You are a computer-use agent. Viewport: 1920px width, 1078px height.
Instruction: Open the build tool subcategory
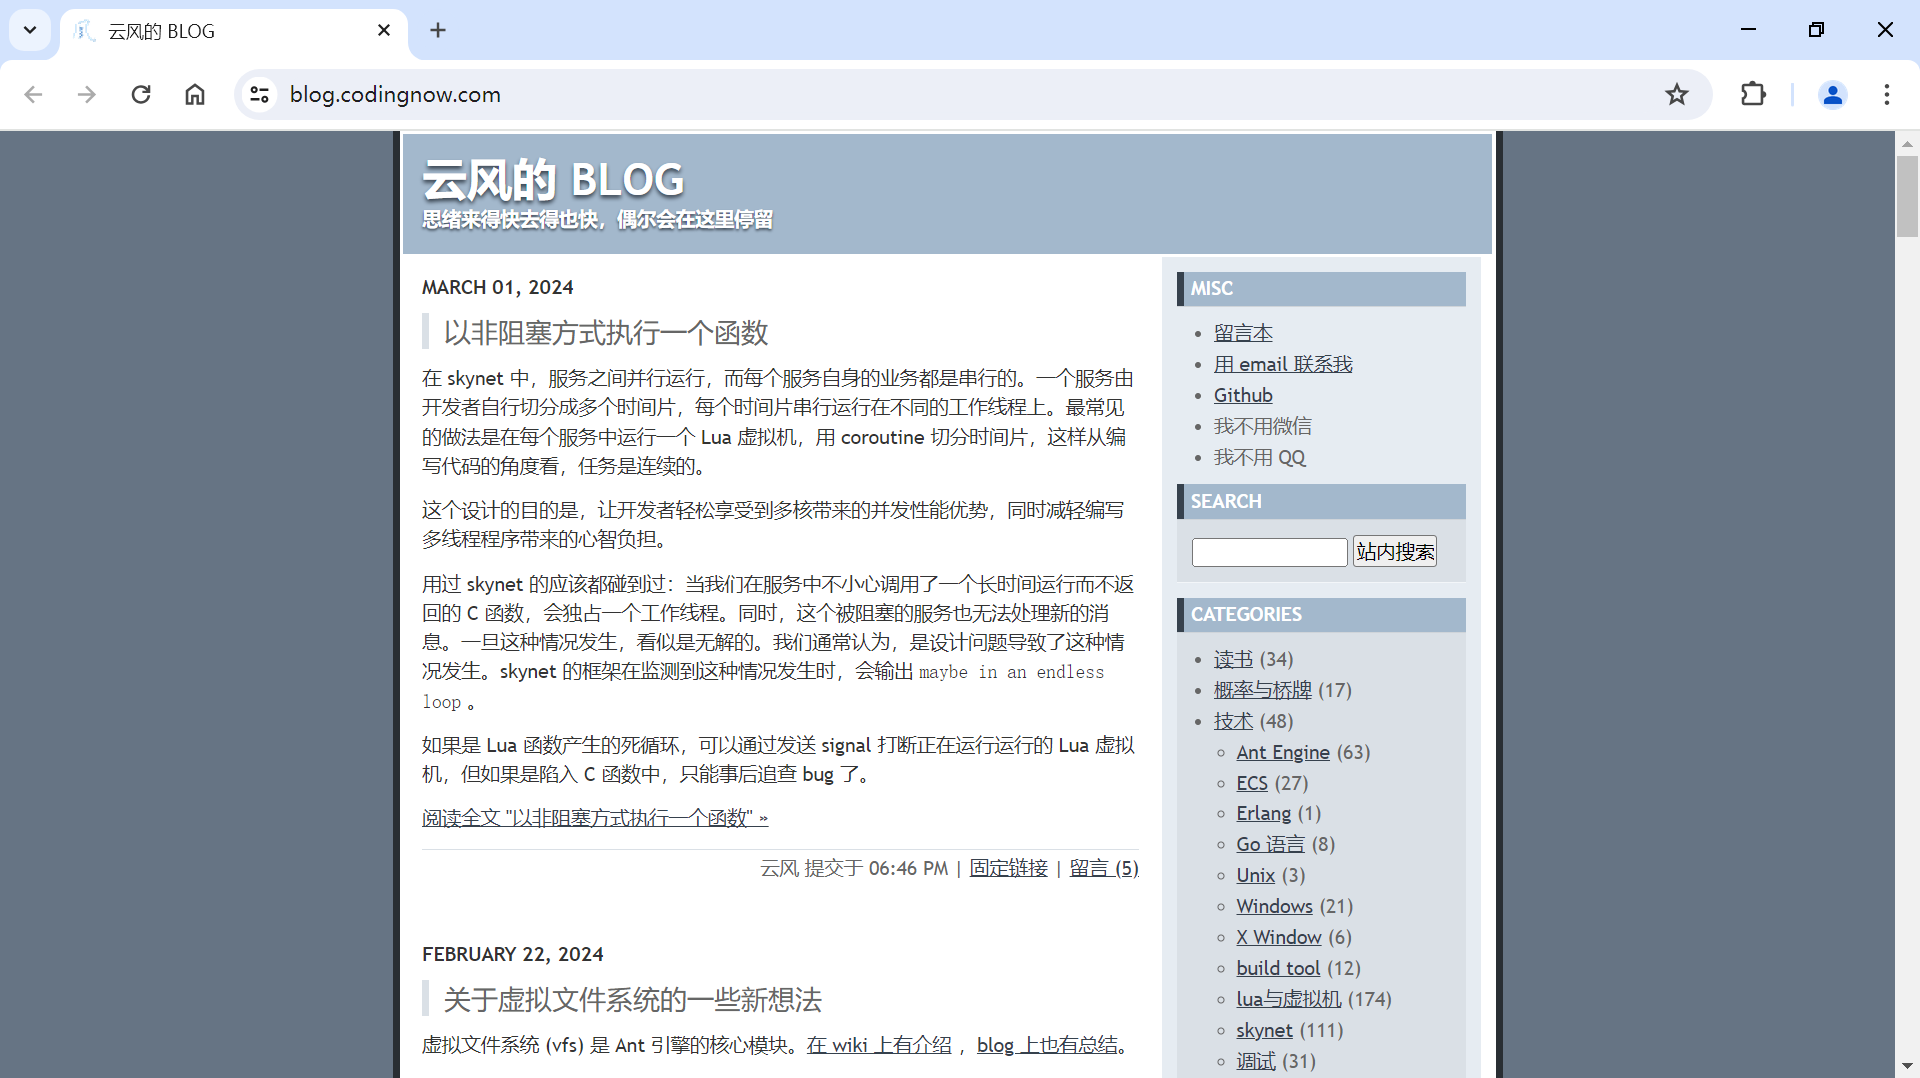tap(1278, 968)
